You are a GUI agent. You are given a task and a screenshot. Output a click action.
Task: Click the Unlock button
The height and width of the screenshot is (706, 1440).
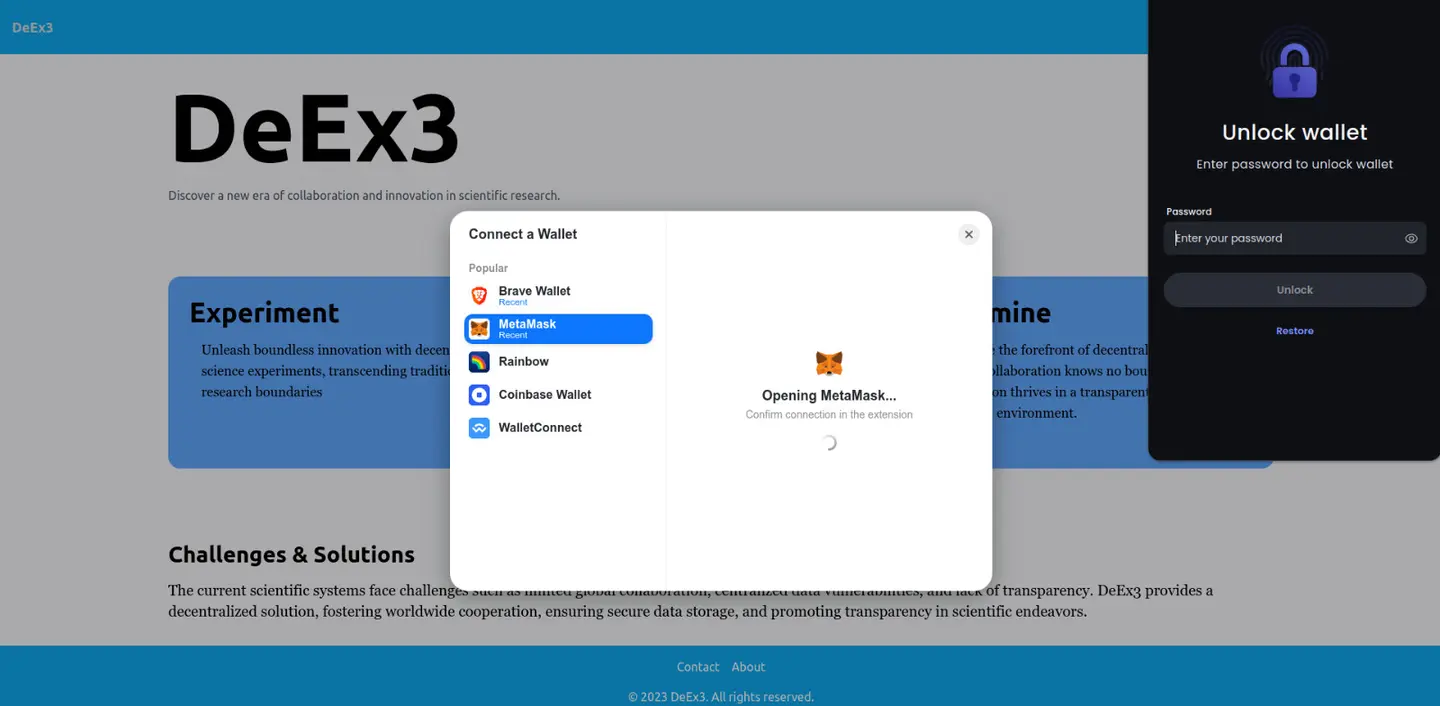click(1294, 290)
